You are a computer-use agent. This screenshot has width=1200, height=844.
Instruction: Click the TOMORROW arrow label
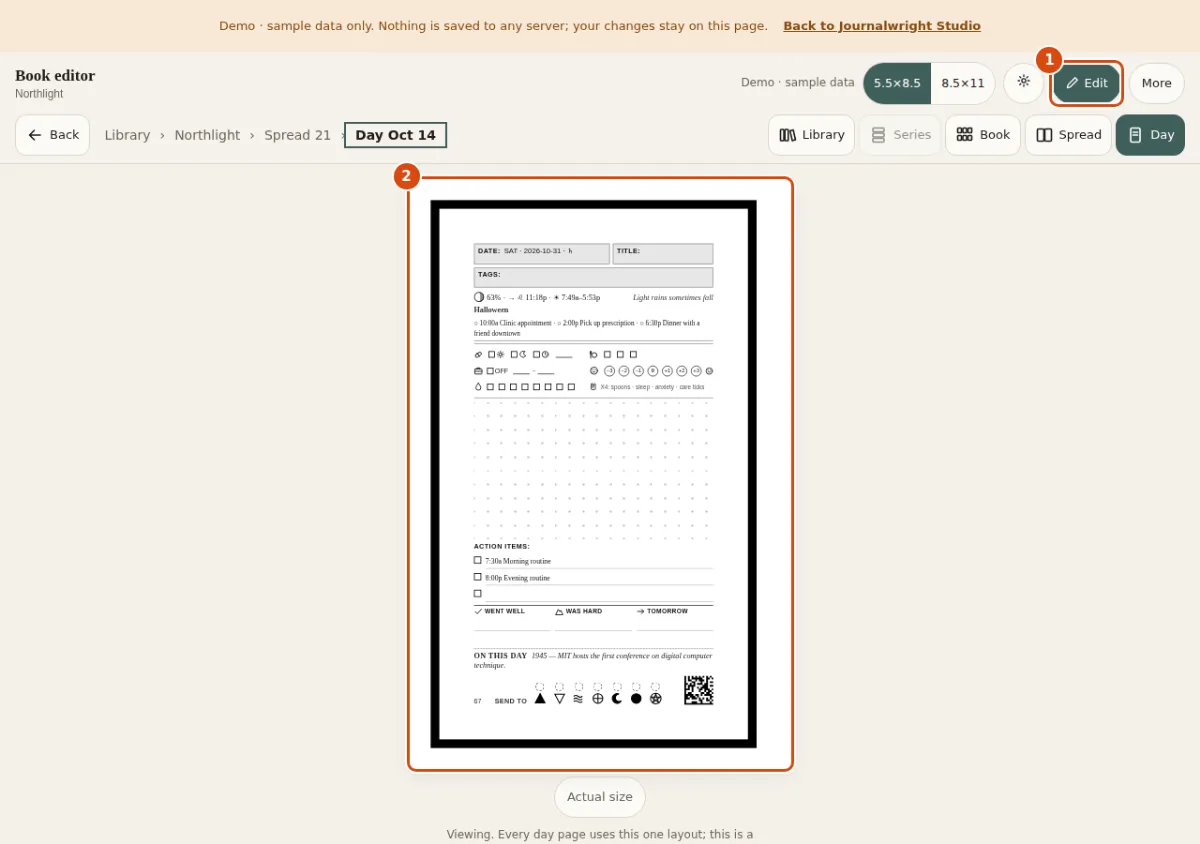[x=662, y=611]
